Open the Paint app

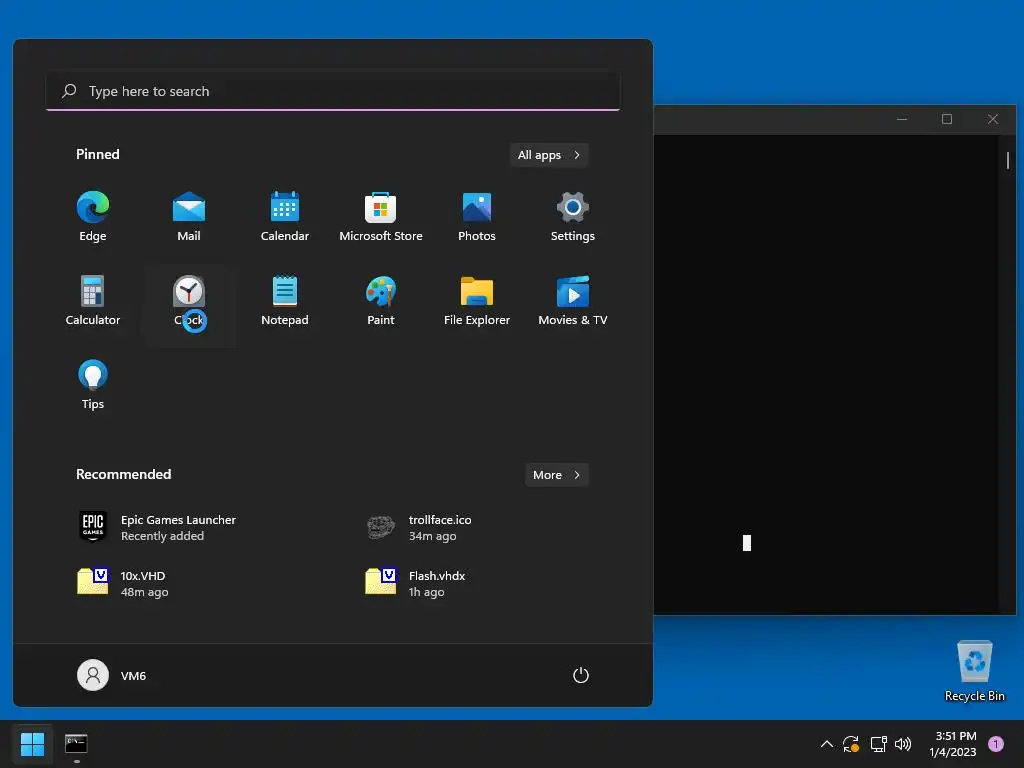(381, 300)
